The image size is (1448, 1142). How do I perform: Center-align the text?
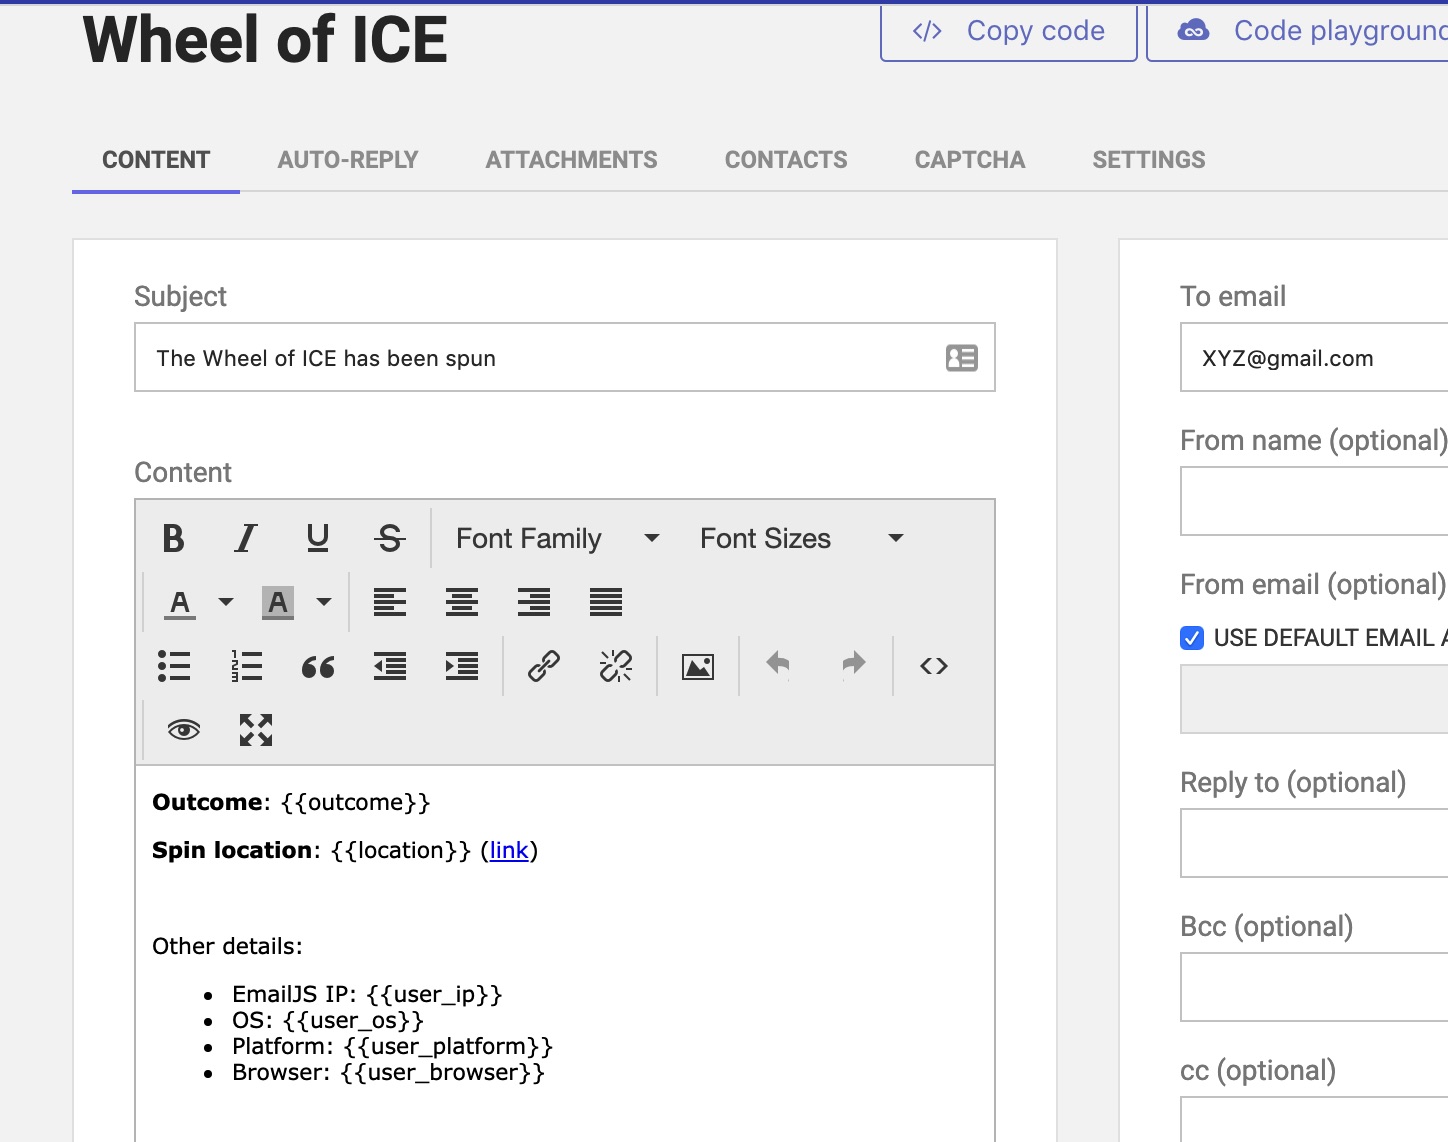(x=461, y=602)
